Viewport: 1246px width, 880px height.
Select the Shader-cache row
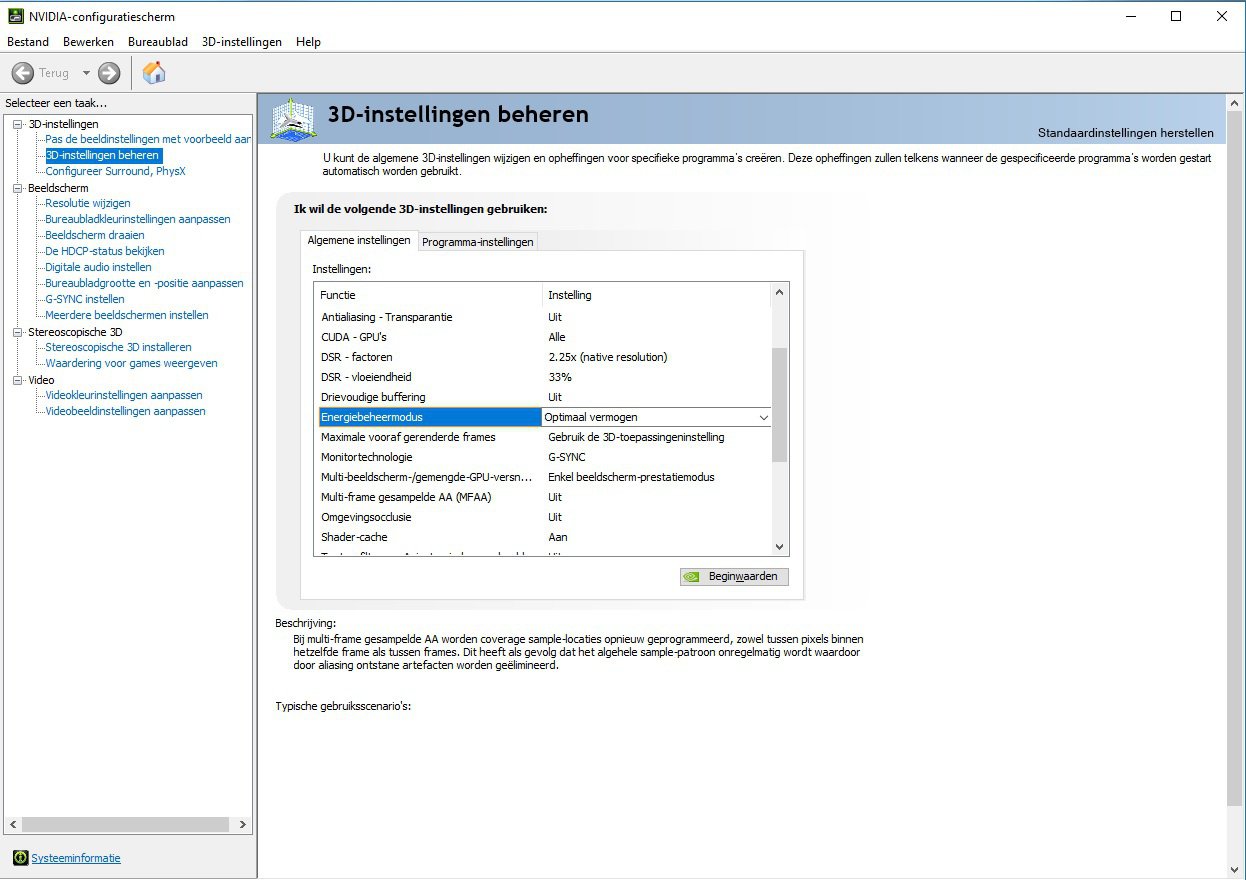544,537
